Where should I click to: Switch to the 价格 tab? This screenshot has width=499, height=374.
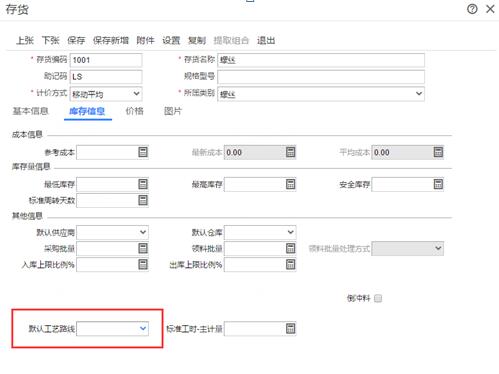tap(135, 111)
